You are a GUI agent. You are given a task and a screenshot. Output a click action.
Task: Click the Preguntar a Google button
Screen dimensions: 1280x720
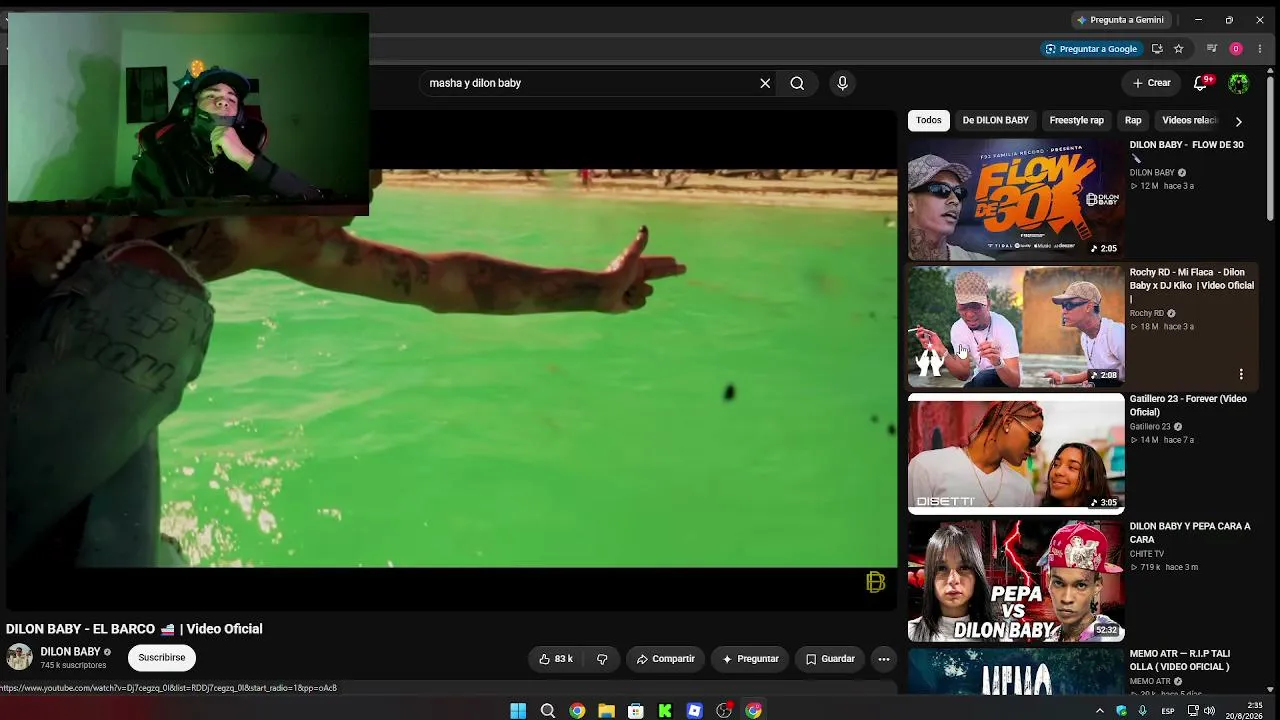[x=1091, y=48]
